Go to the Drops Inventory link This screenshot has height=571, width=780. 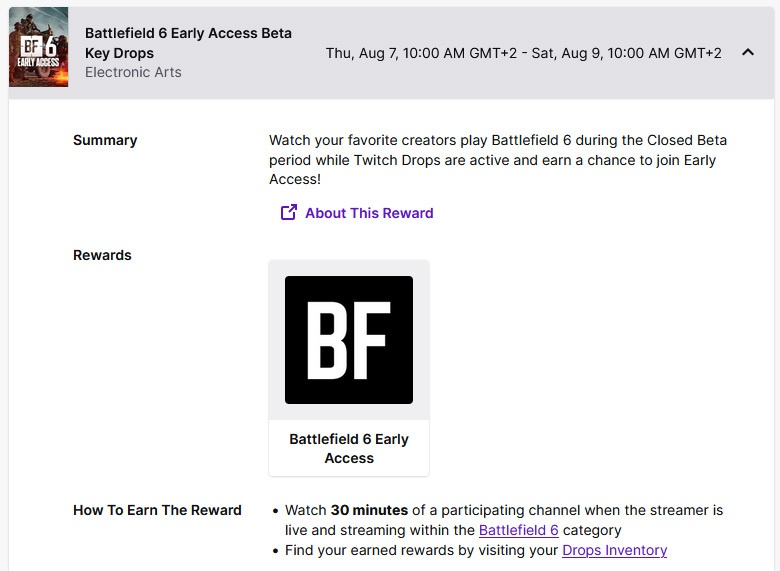tap(614, 550)
